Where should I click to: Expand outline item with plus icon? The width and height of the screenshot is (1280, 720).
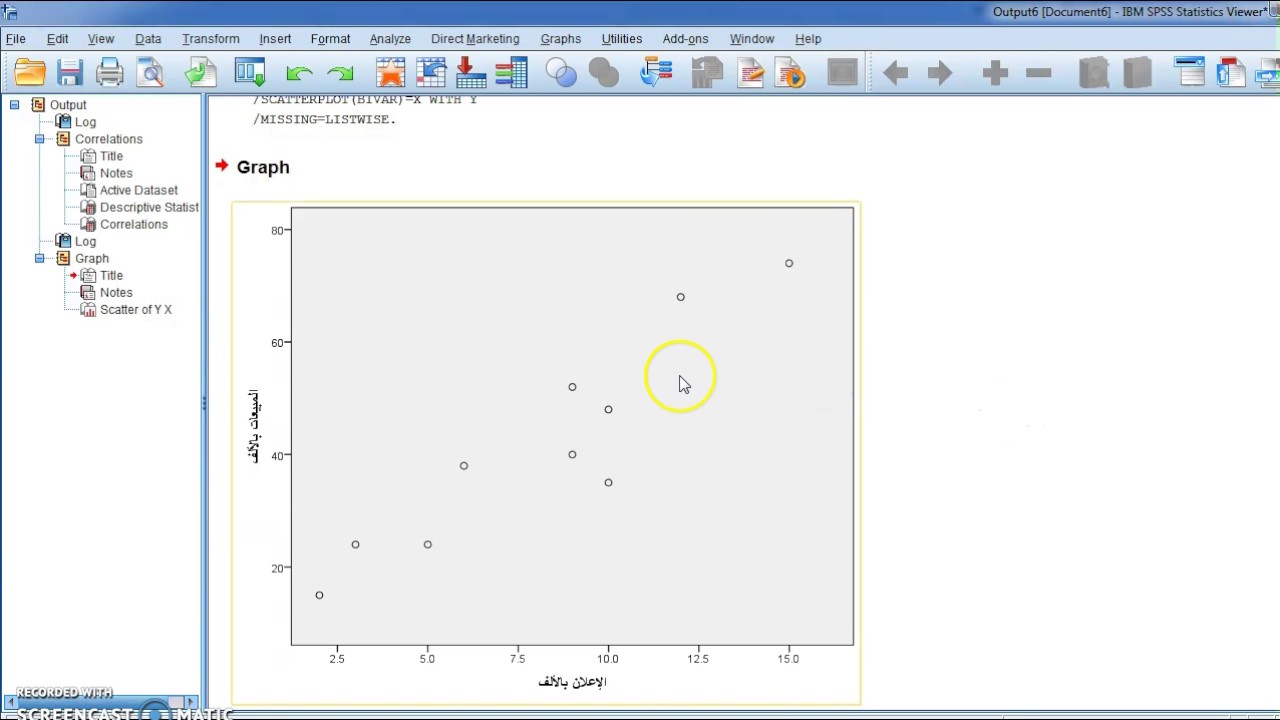995,73
